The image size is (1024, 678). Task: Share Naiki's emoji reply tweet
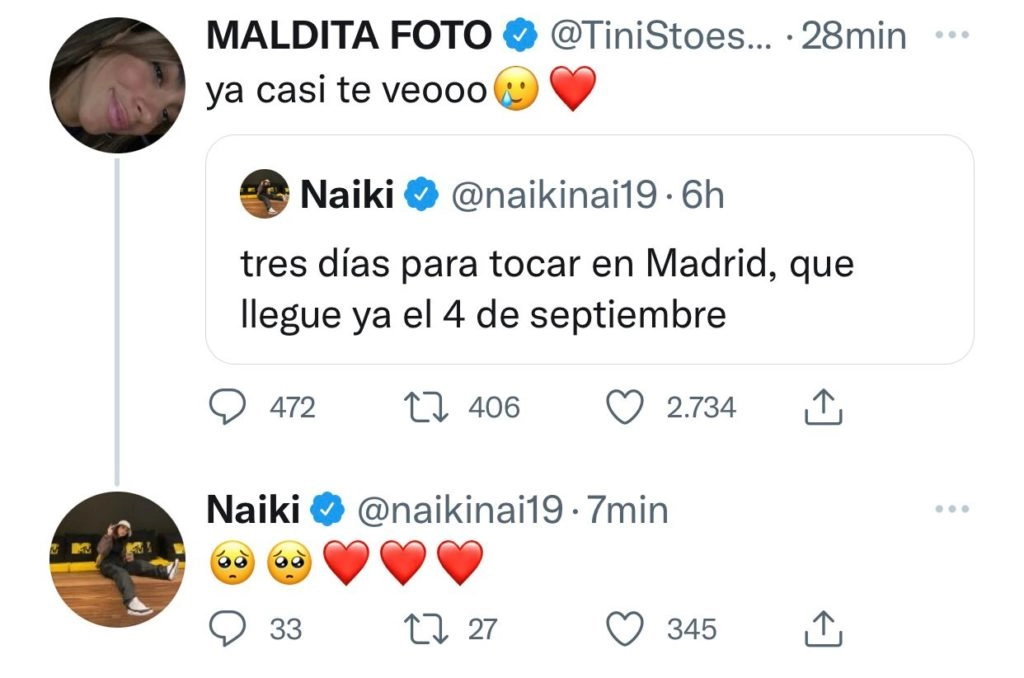coord(823,629)
